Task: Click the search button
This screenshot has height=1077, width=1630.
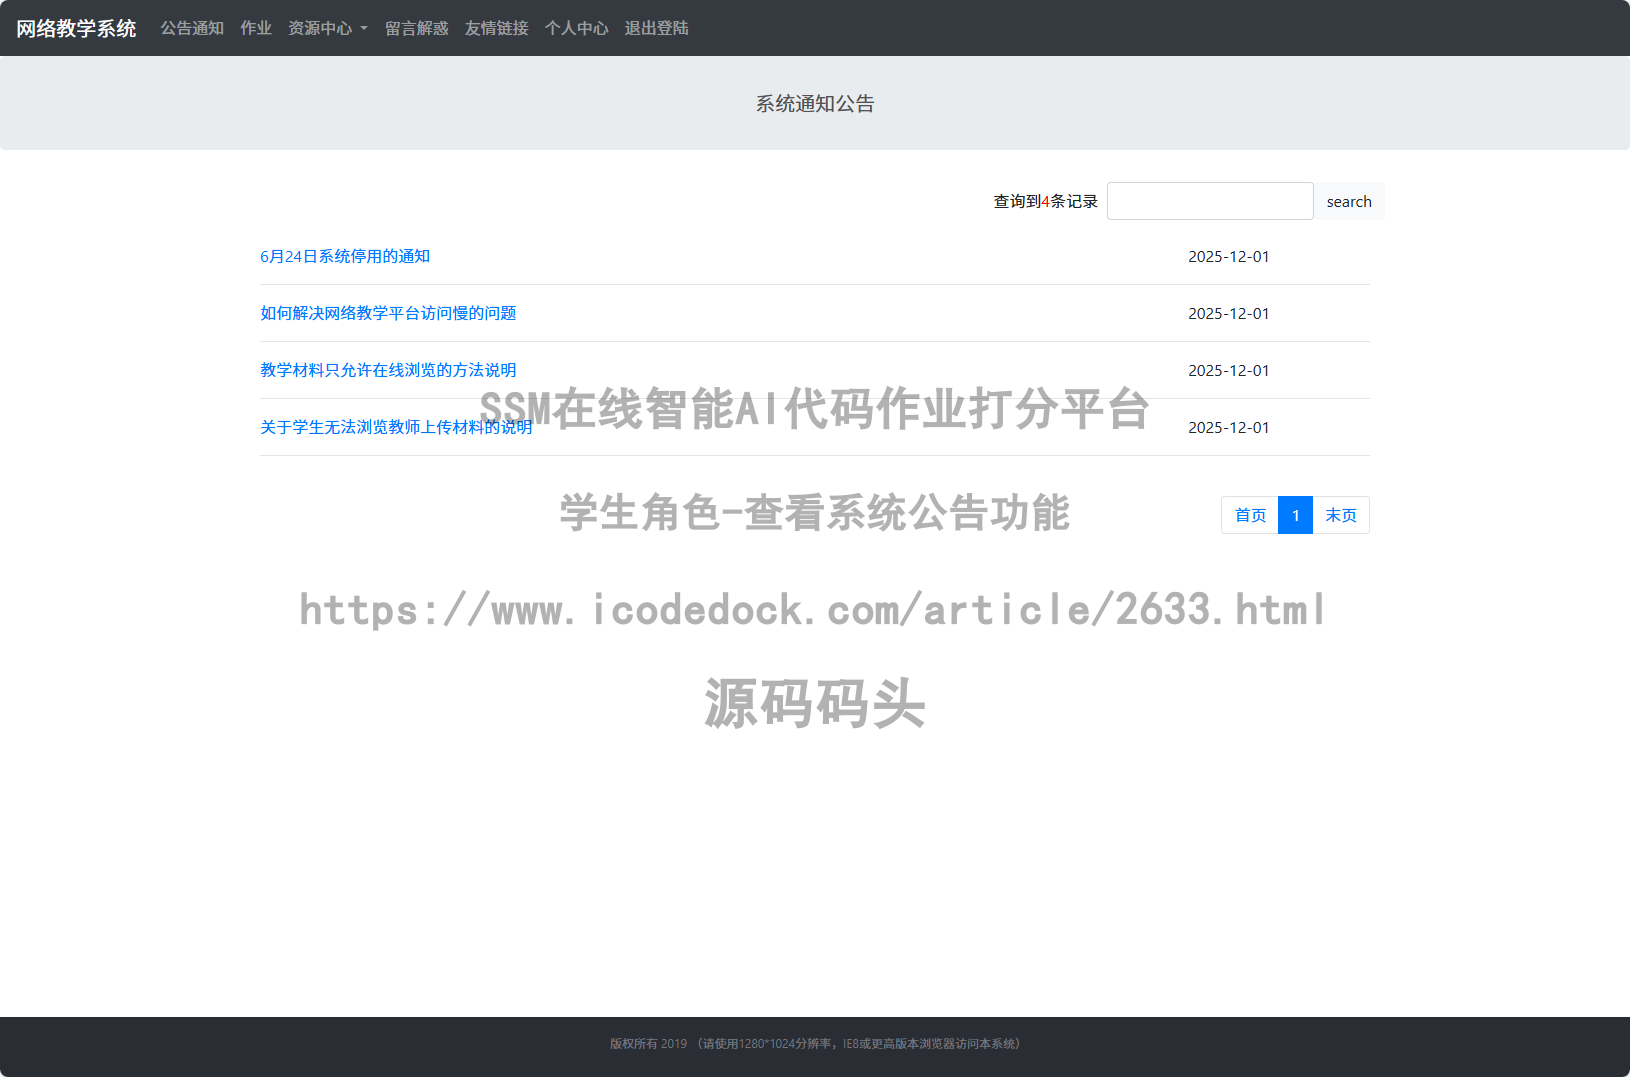Action: [1349, 201]
